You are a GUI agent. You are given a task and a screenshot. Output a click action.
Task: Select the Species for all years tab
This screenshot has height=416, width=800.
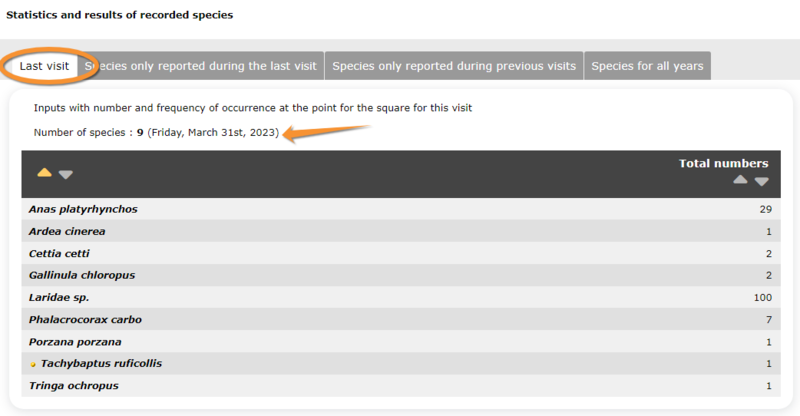(647, 66)
